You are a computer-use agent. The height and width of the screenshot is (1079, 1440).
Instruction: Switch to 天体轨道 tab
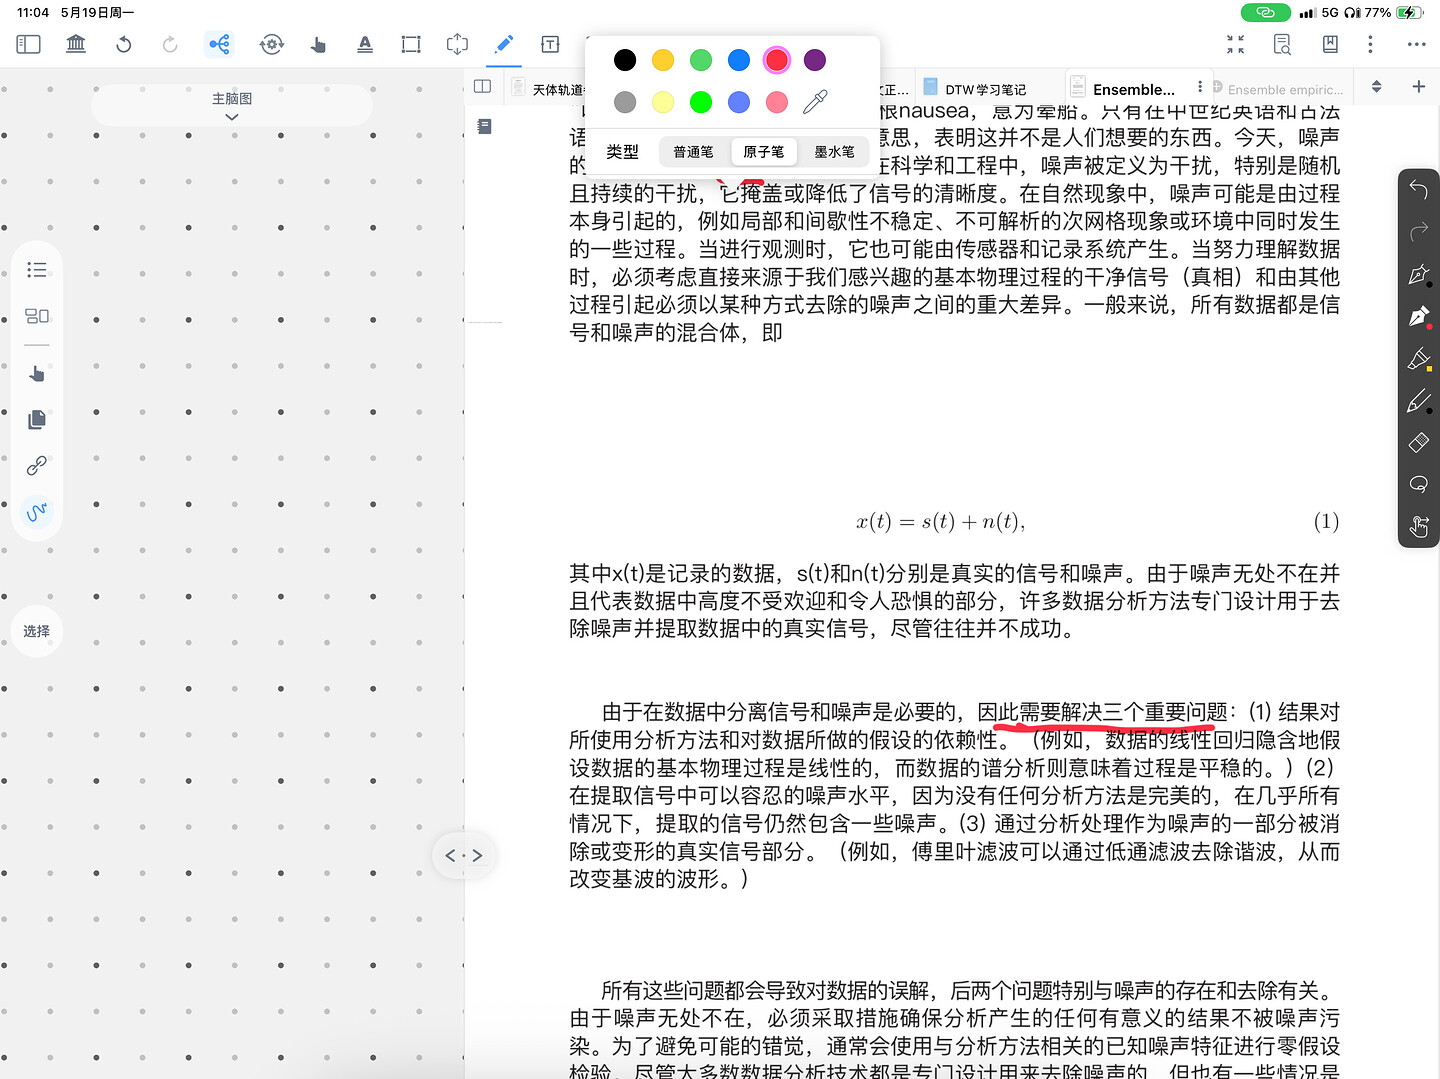point(548,89)
